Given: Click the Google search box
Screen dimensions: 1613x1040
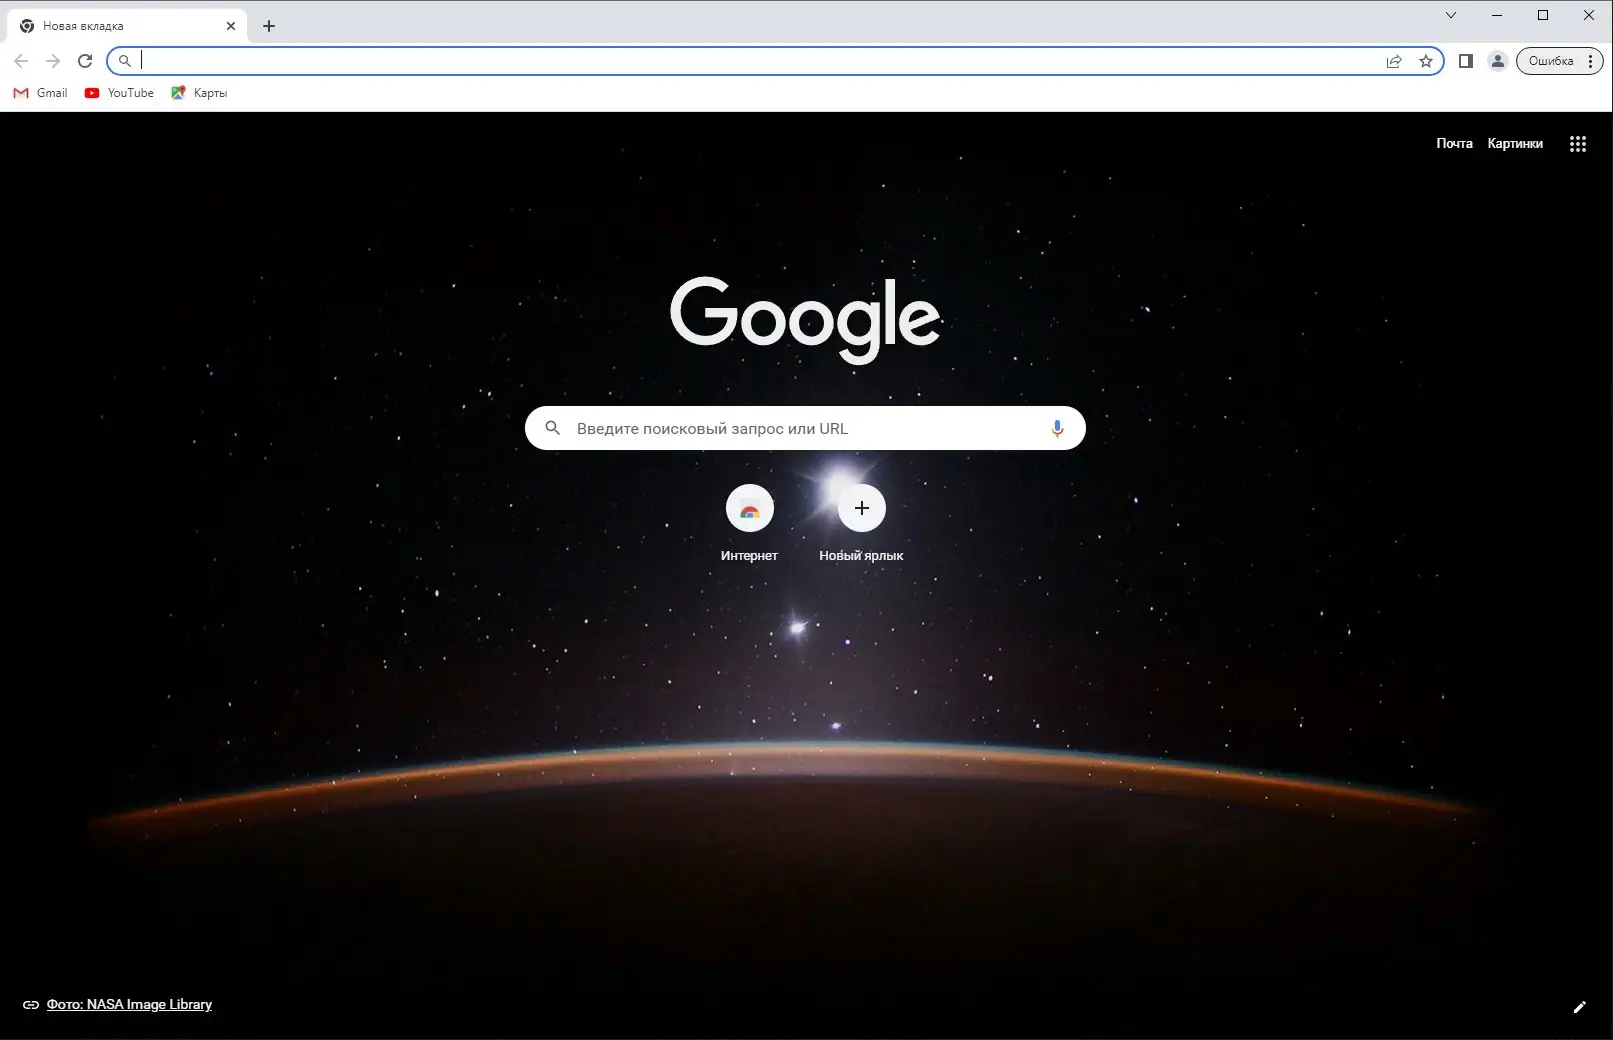Looking at the screenshot, I should click(805, 428).
